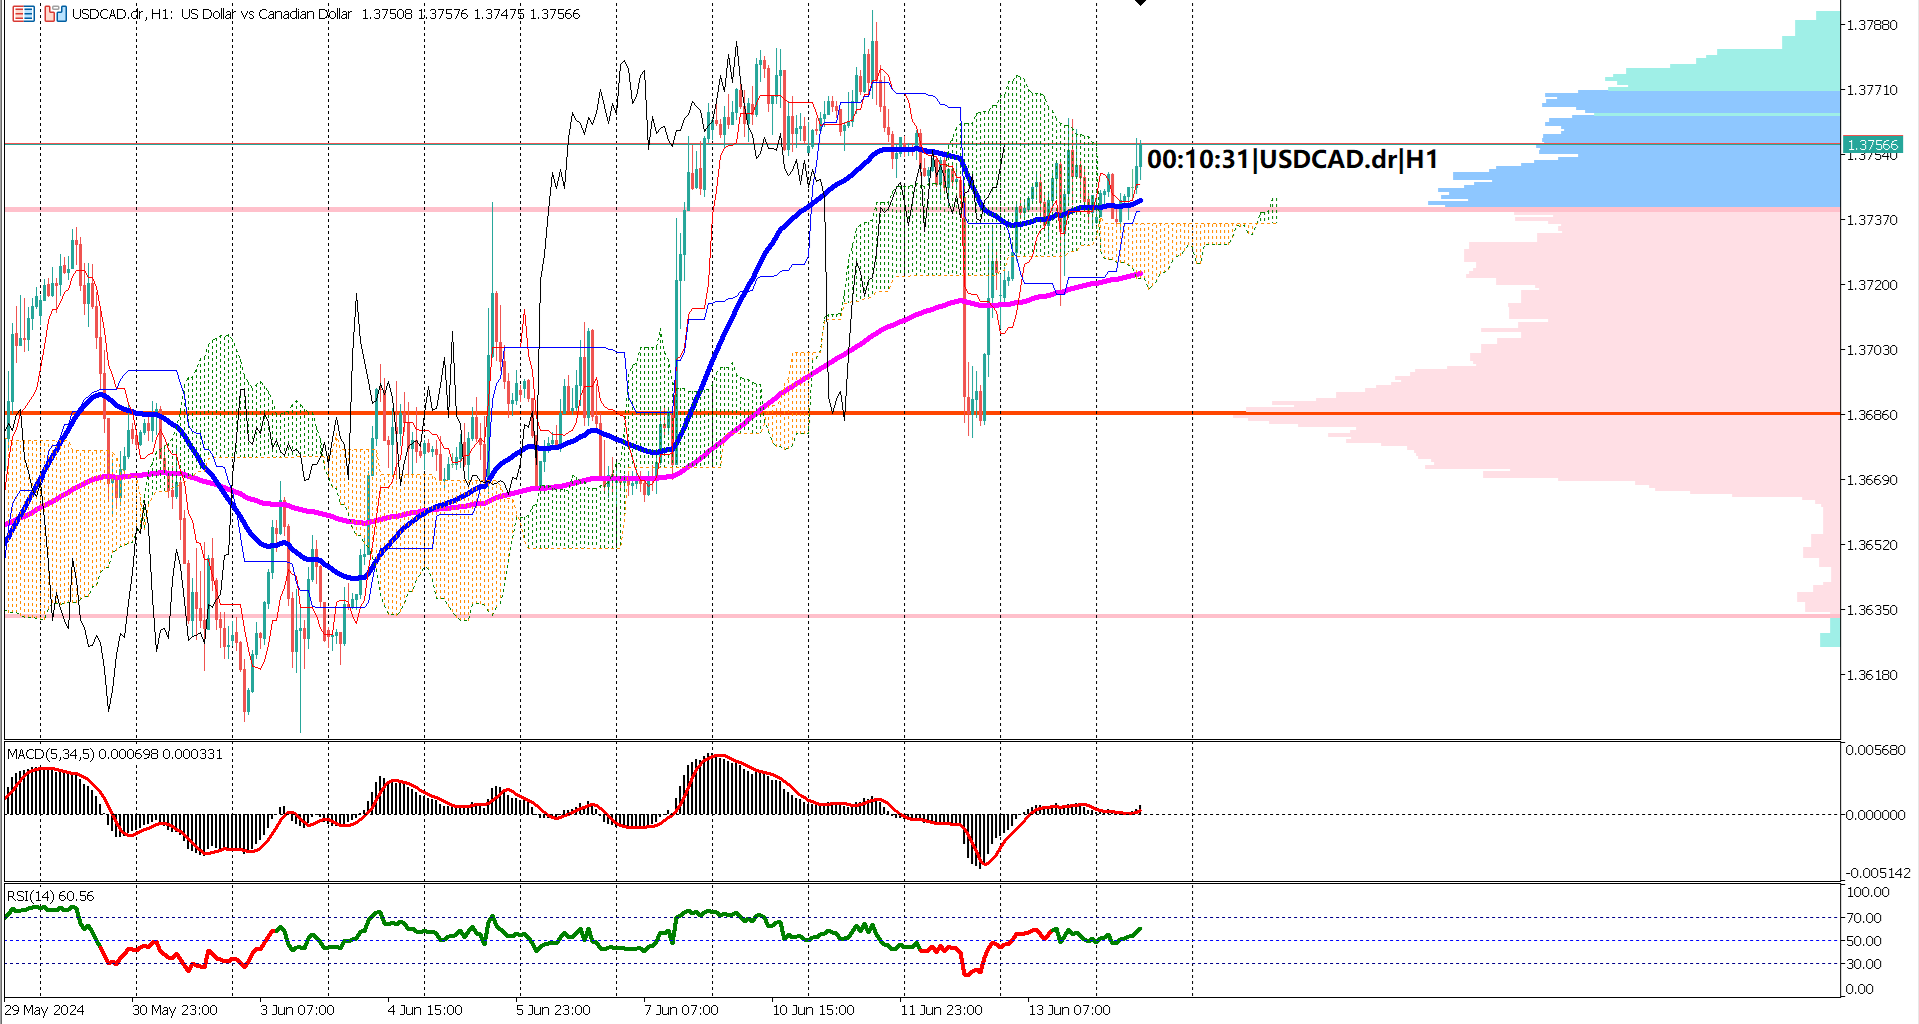Click the RSI(14) 60.56 indicator label
The image size is (1919, 1024).
tap(48, 897)
